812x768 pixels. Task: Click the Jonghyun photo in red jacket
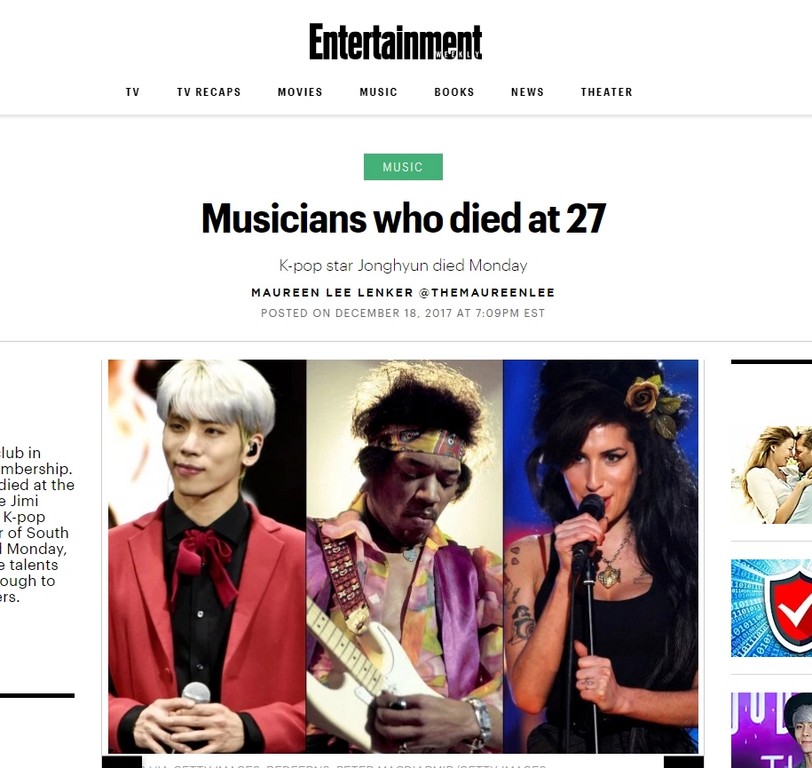pyautogui.click(x=207, y=556)
